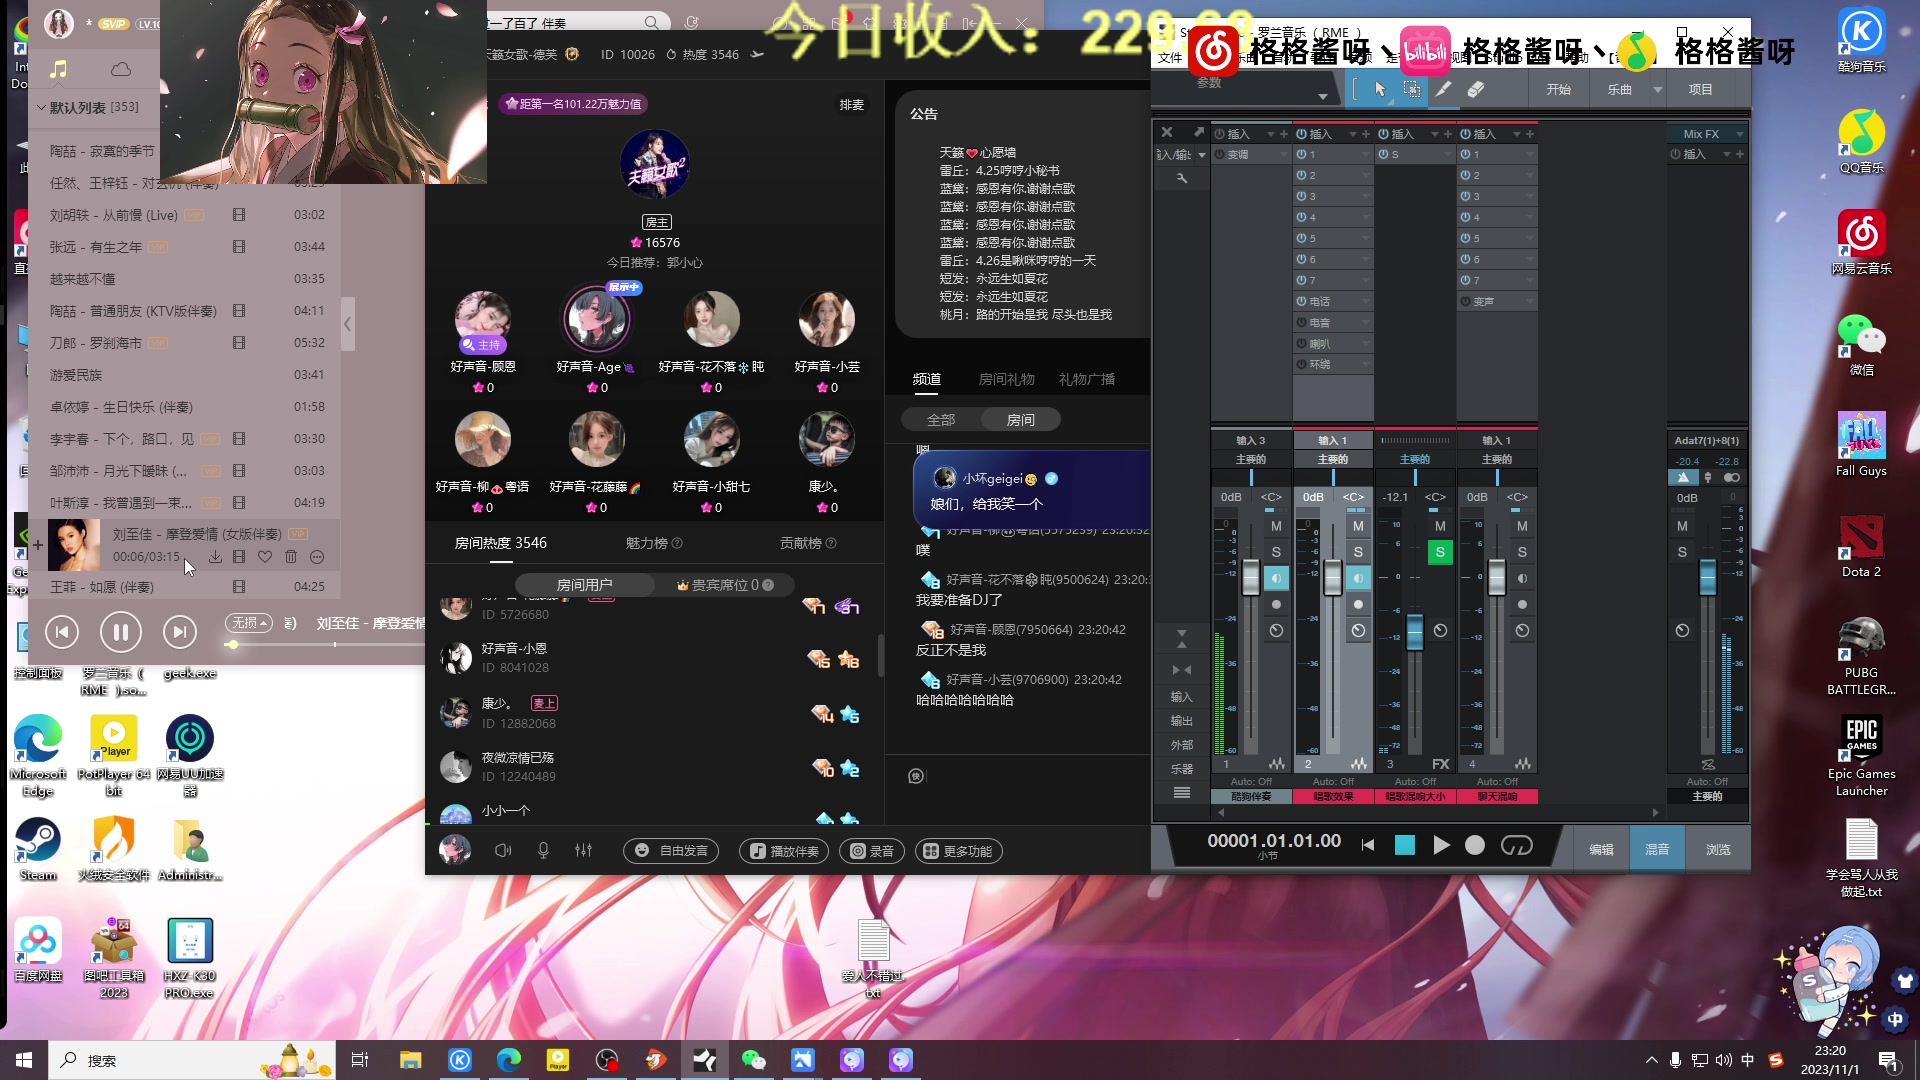Open the Dota 2 desktop shortcut
Screen dimensions: 1920x1080
[1861, 546]
